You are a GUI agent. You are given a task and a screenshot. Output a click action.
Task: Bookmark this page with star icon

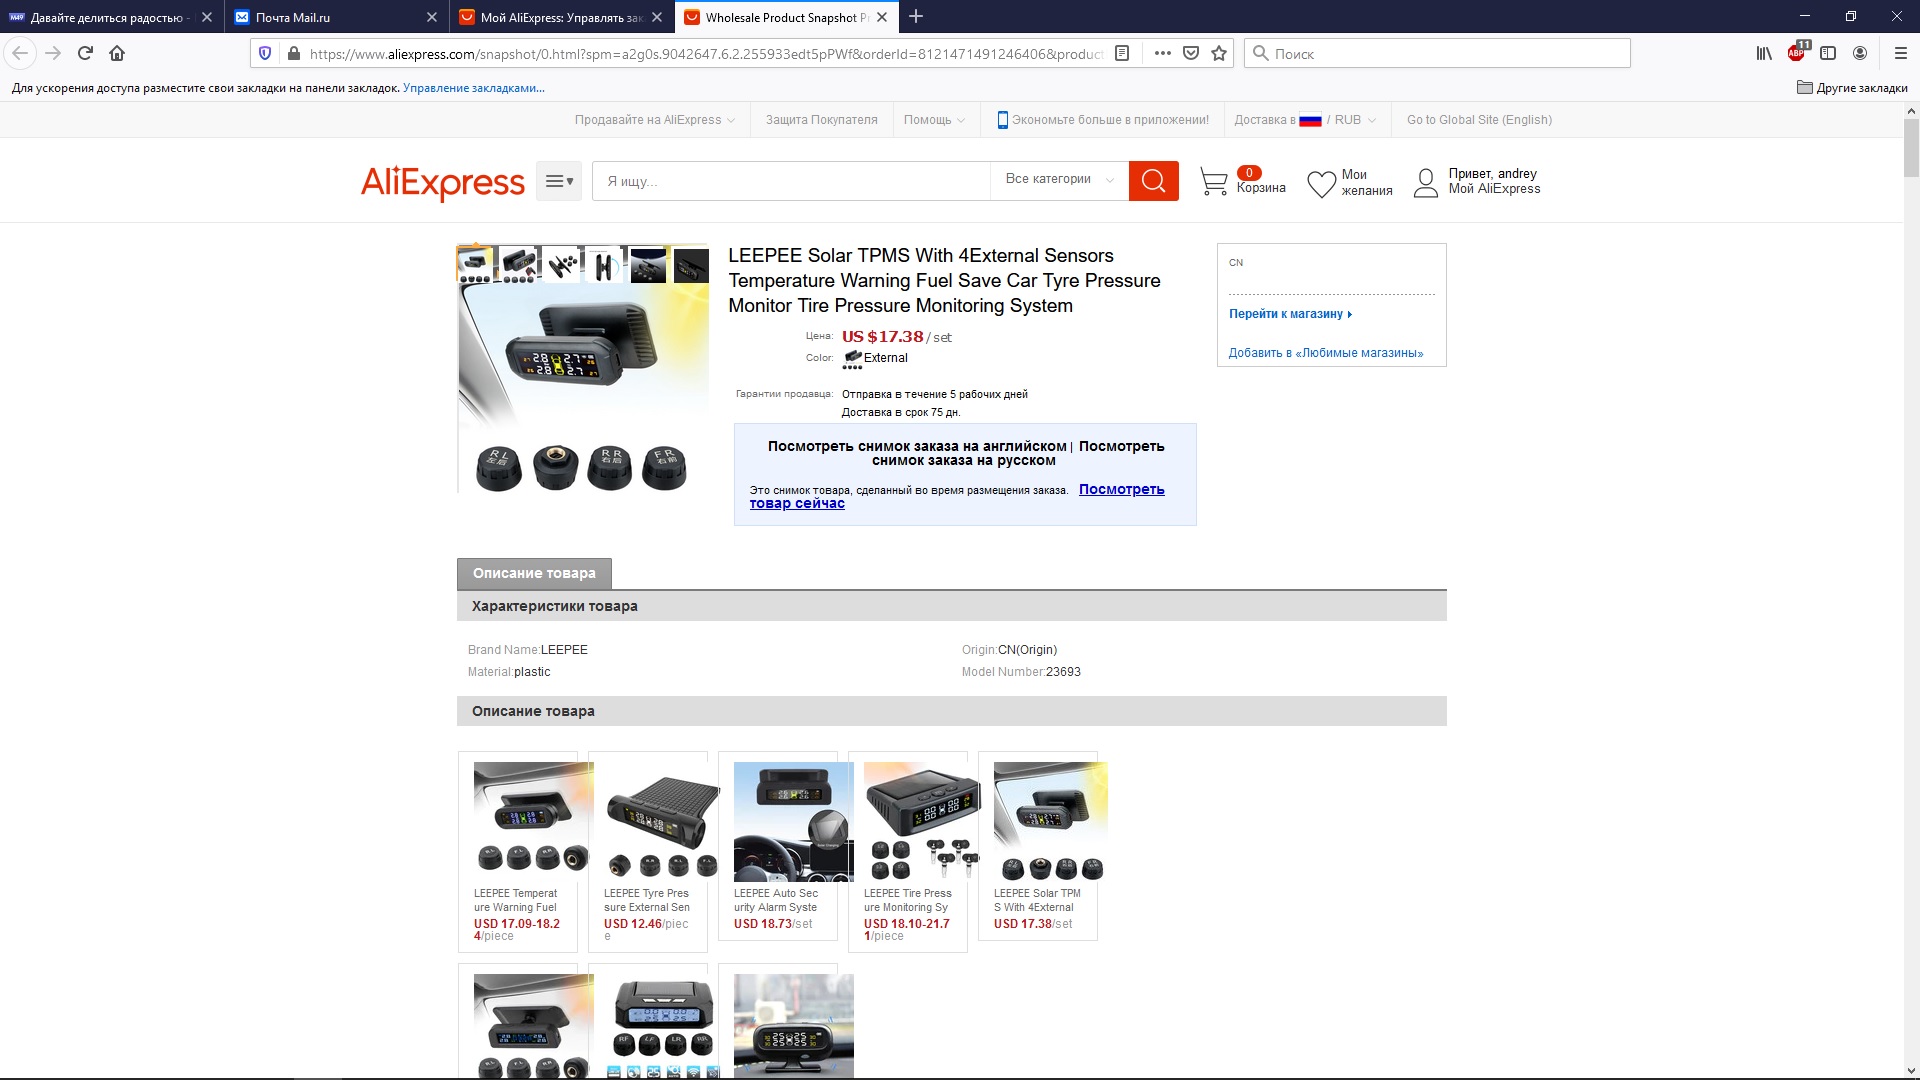pyautogui.click(x=1218, y=54)
